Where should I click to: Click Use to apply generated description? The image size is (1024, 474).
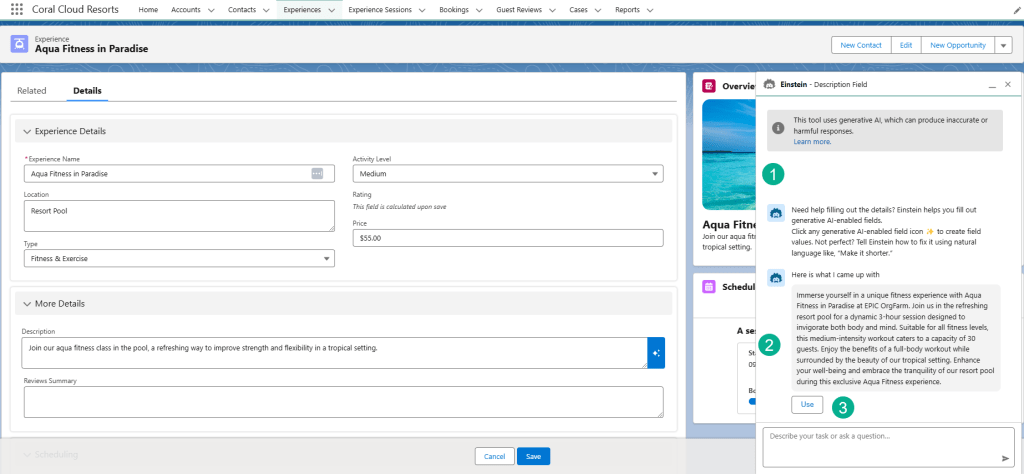(807, 405)
